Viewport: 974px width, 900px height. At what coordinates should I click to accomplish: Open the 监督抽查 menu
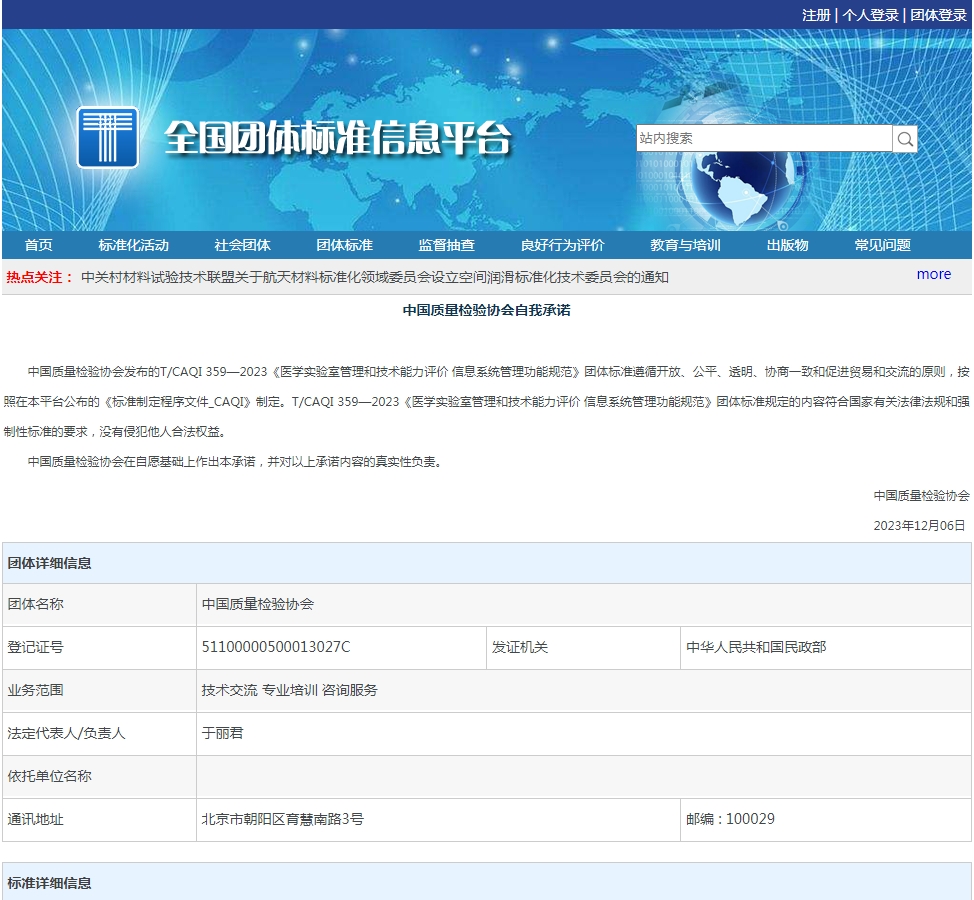point(447,245)
